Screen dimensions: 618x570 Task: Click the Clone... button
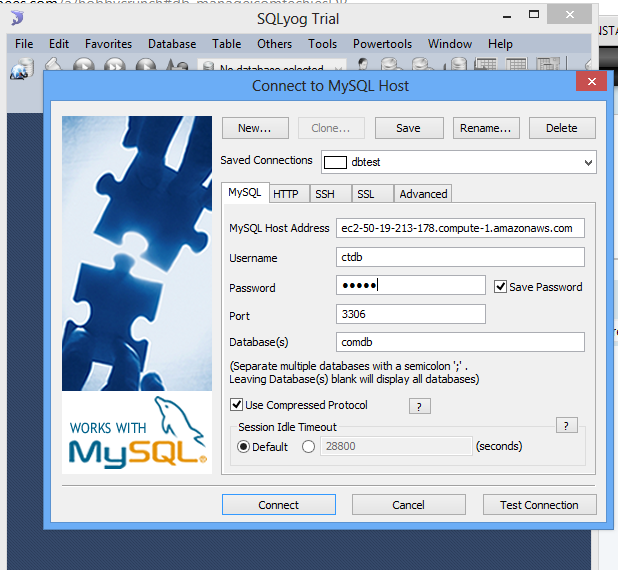tap(331, 128)
